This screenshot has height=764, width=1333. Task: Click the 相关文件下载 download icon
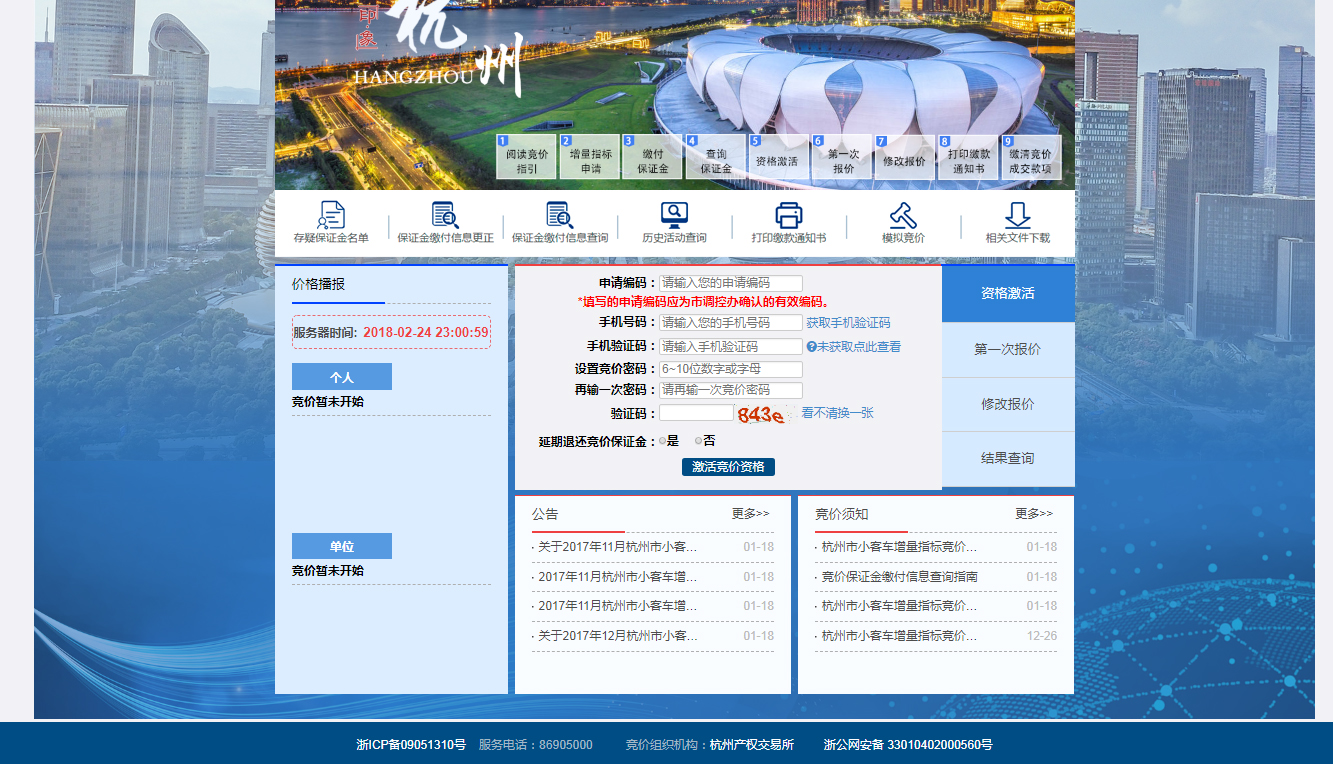pos(1017,215)
